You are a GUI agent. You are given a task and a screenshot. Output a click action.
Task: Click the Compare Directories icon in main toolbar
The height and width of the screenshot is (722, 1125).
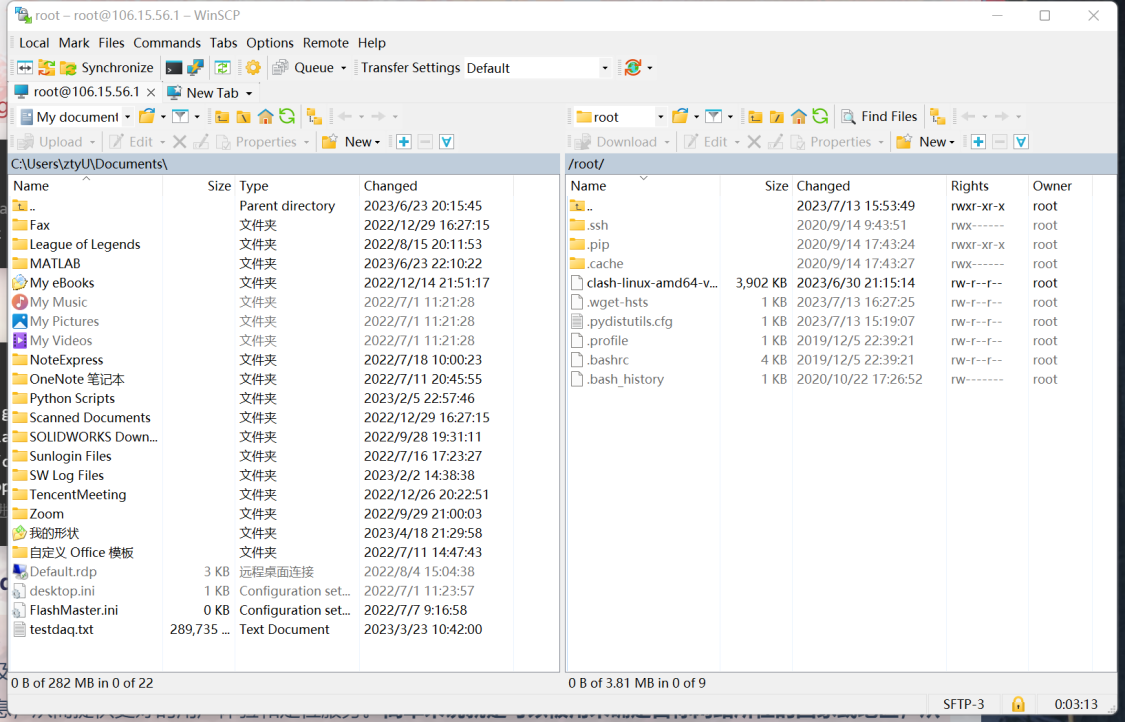coord(25,67)
